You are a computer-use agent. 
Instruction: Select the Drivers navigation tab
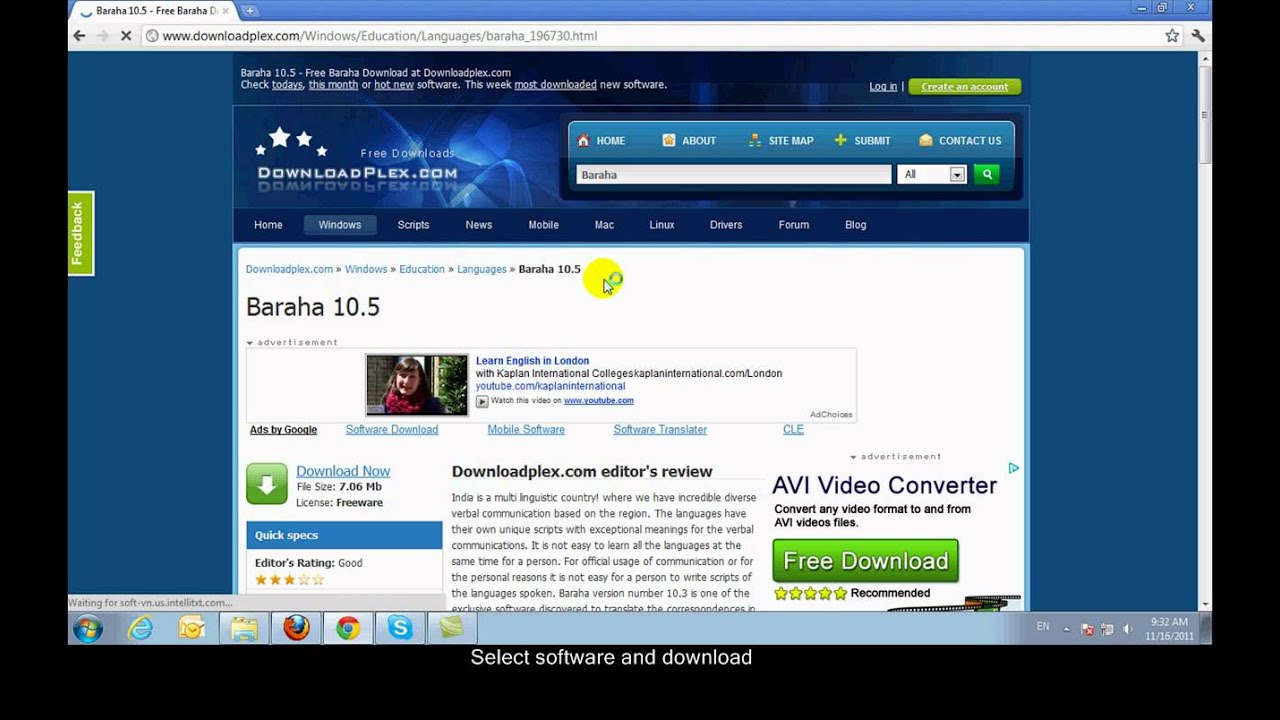726,225
